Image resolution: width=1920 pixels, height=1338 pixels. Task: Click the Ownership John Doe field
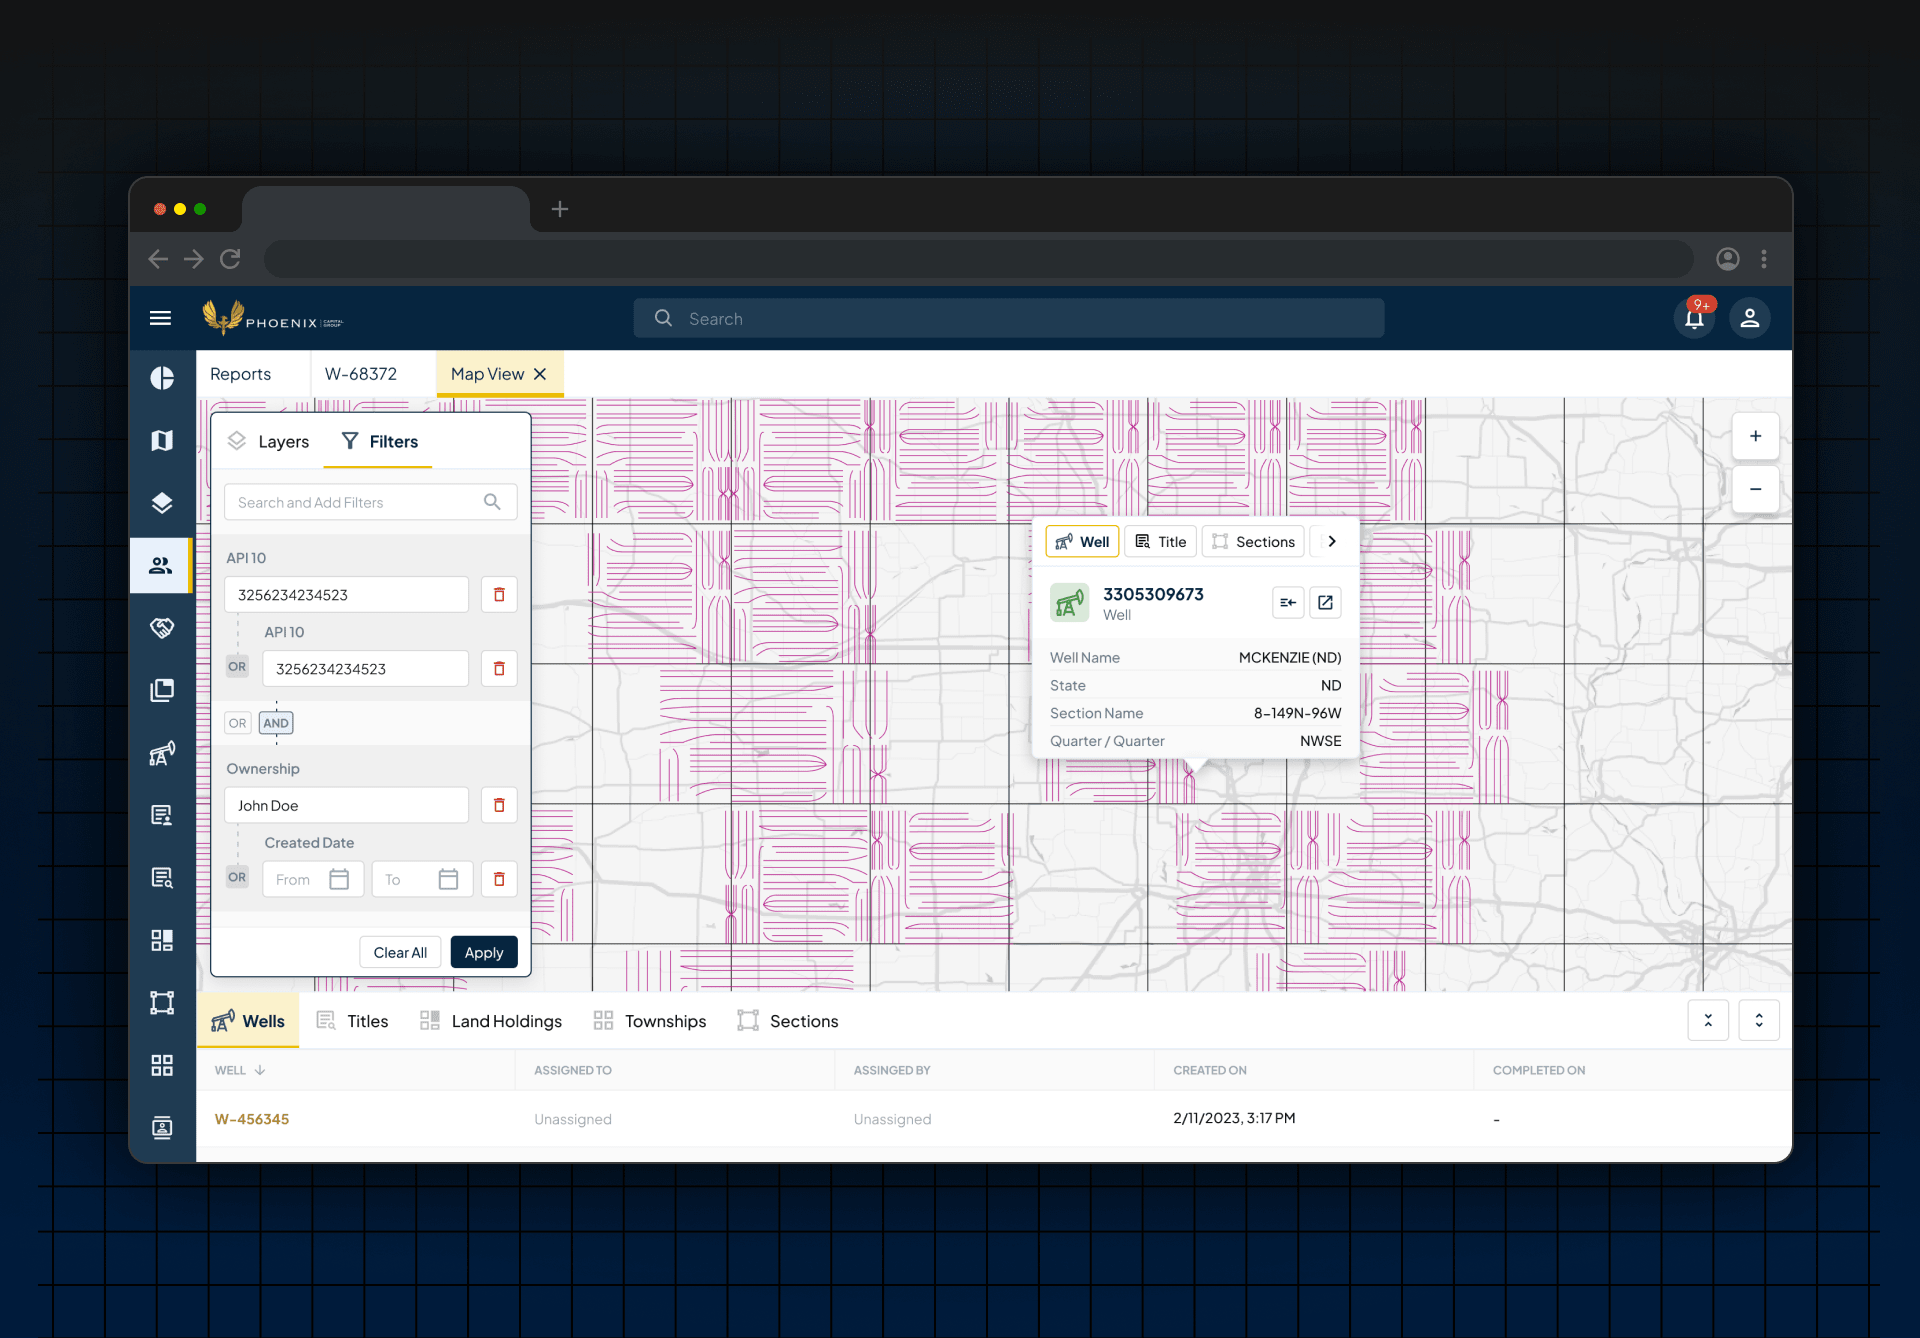point(346,805)
